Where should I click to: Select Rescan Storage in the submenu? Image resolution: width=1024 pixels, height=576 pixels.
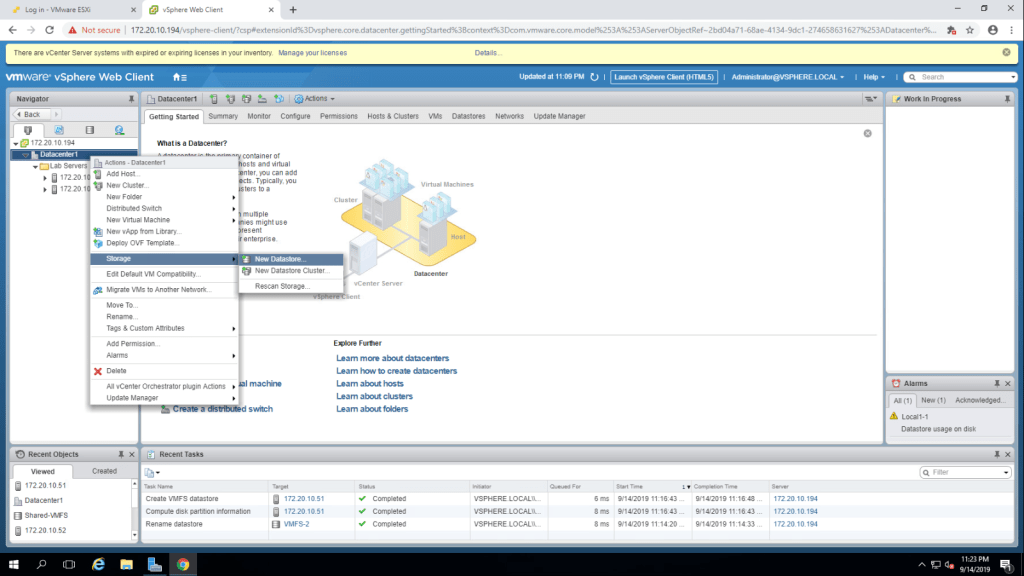coord(282,286)
